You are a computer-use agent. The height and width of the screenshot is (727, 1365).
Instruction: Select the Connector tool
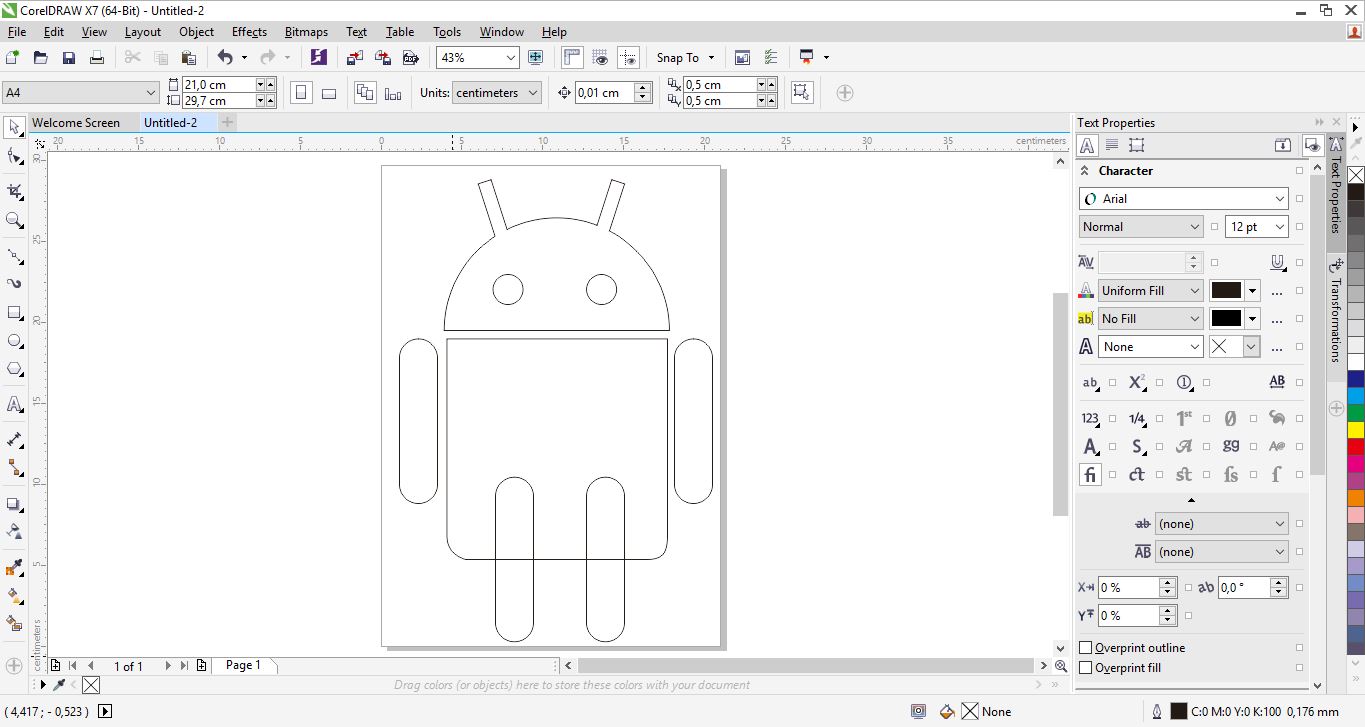tap(14, 468)
